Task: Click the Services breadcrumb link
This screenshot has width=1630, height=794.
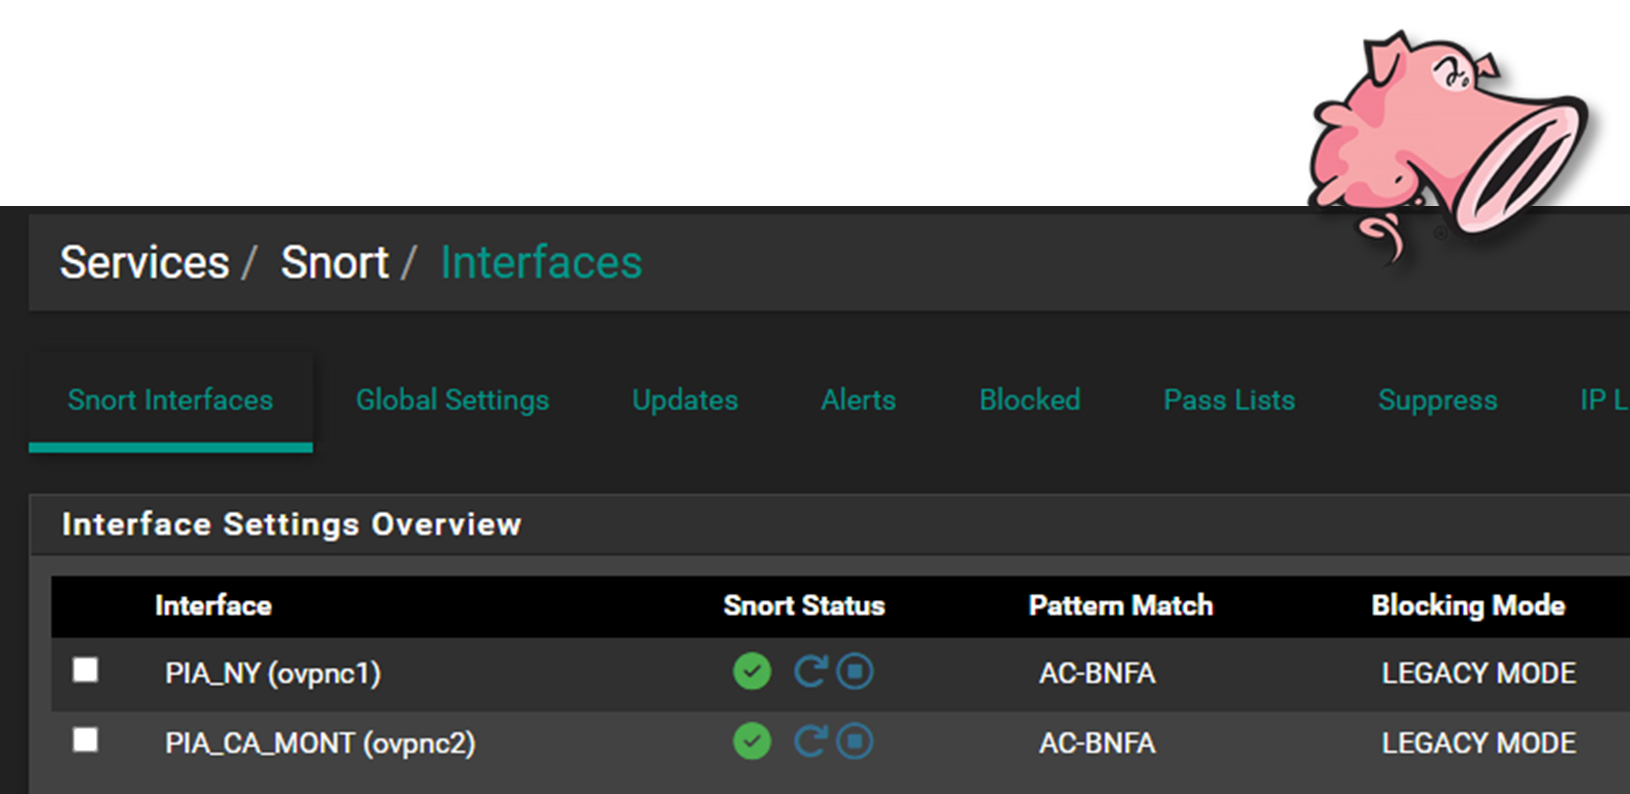Action: [144, 263]
